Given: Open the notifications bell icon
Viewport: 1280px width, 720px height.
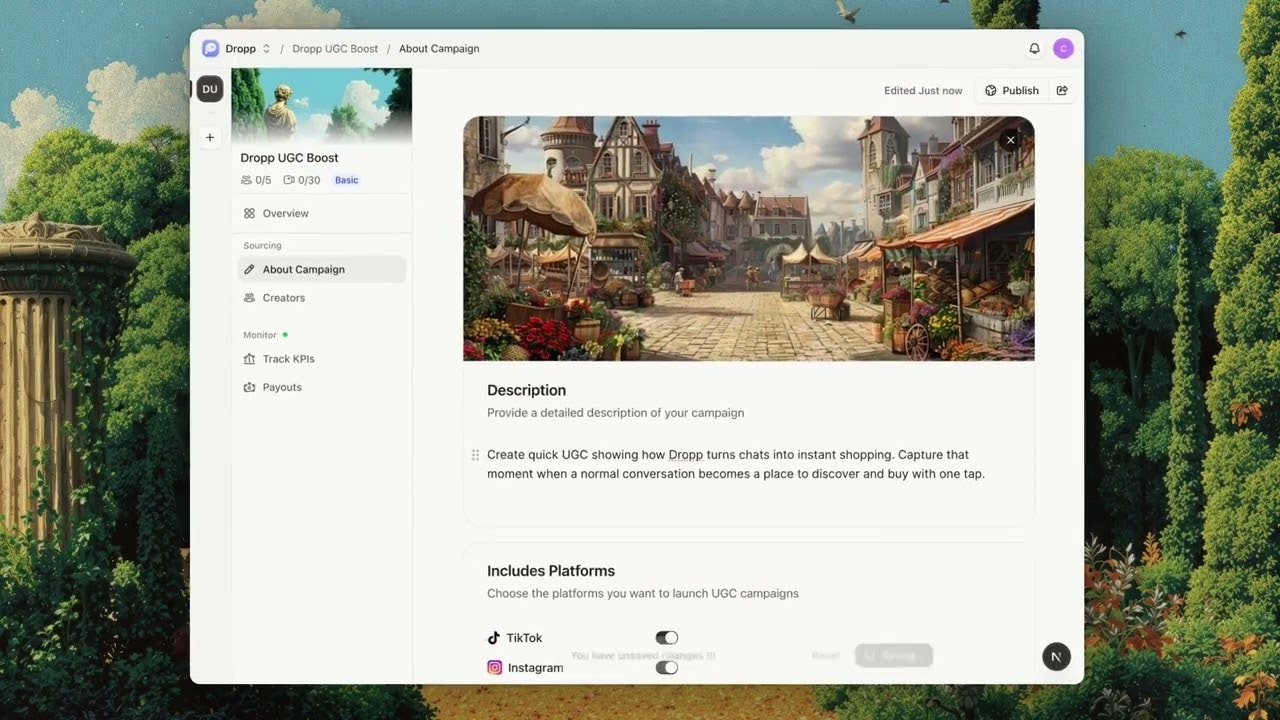Looking at the screenshot, I should pos(1035,47).
